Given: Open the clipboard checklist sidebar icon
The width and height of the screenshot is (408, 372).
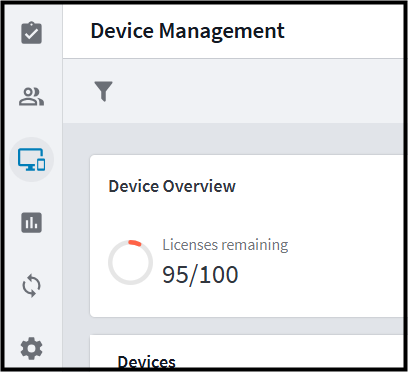Looking at the screenshot, I should pos(32,33).
